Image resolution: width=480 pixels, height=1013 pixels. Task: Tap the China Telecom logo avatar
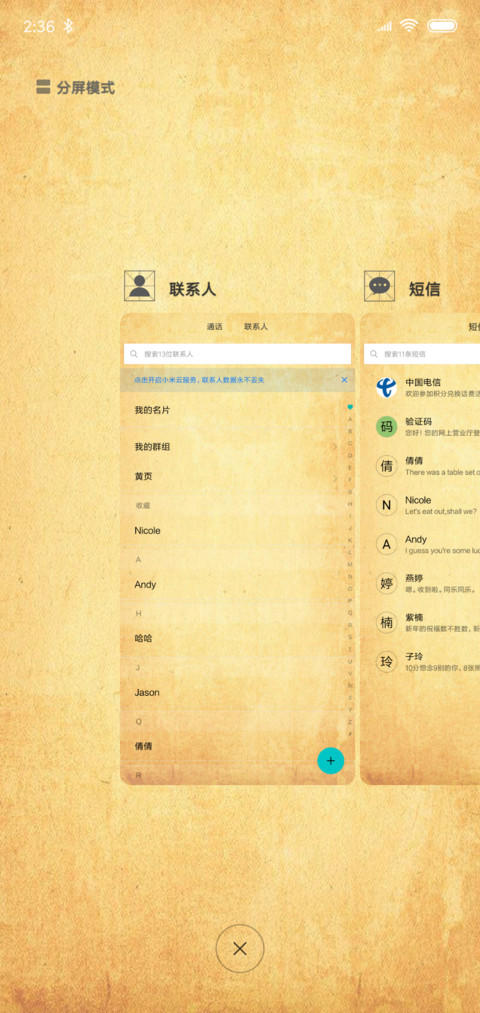coord(386,388)
